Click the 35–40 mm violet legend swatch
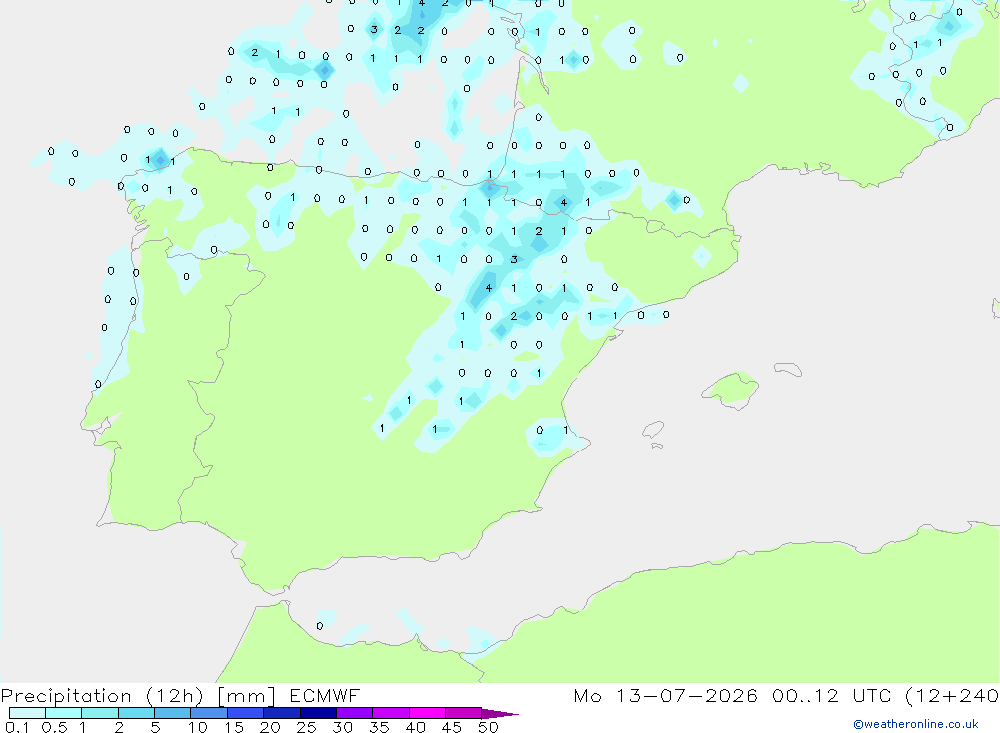The image size is (1000, 733). tap(391, 713)
